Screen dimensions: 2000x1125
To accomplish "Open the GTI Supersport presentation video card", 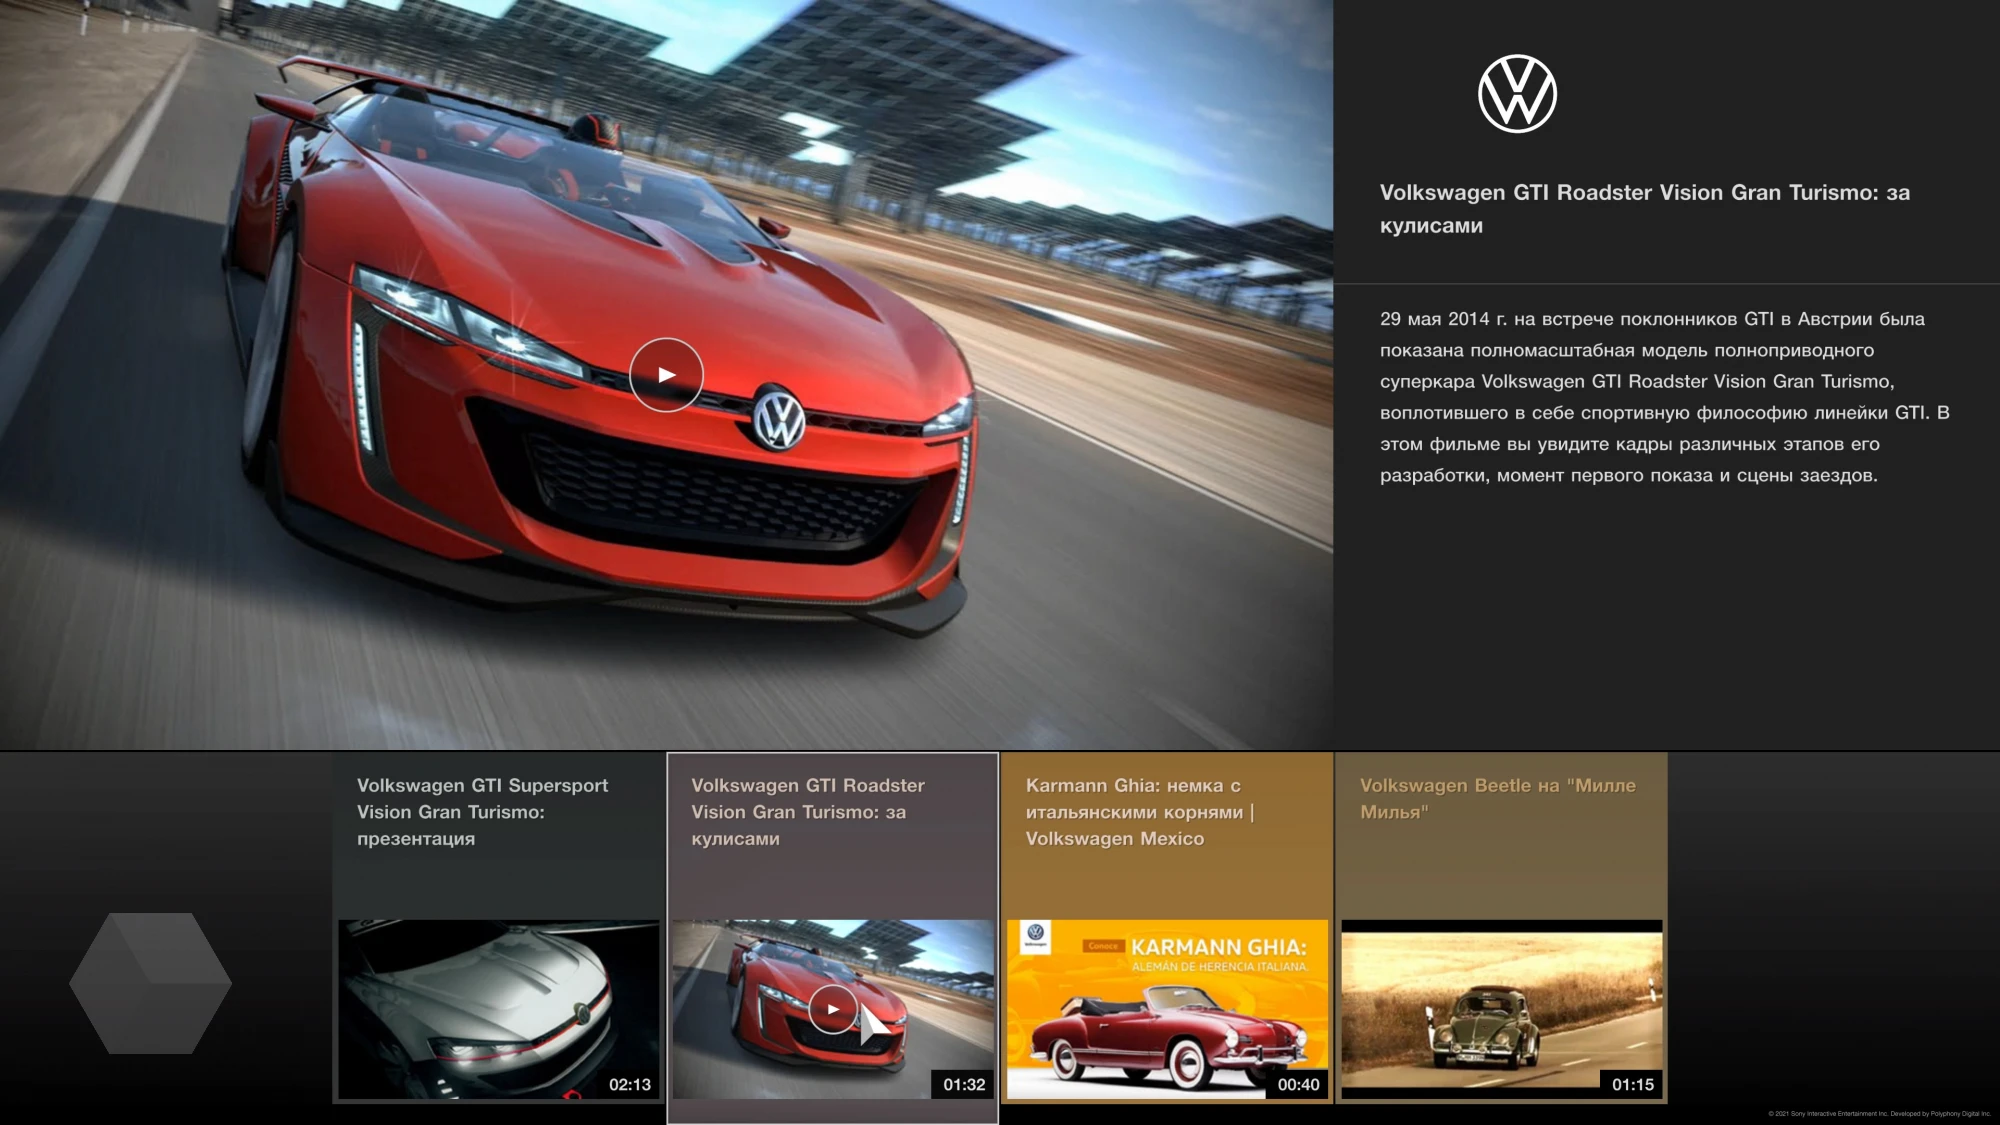I will (499, 928).
